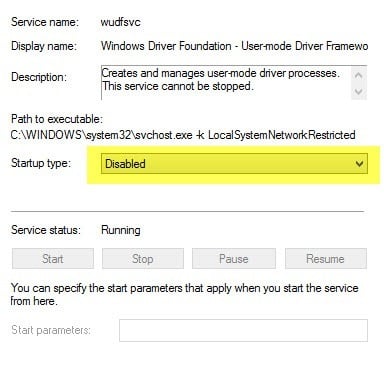Click the Pause service button

234,259
